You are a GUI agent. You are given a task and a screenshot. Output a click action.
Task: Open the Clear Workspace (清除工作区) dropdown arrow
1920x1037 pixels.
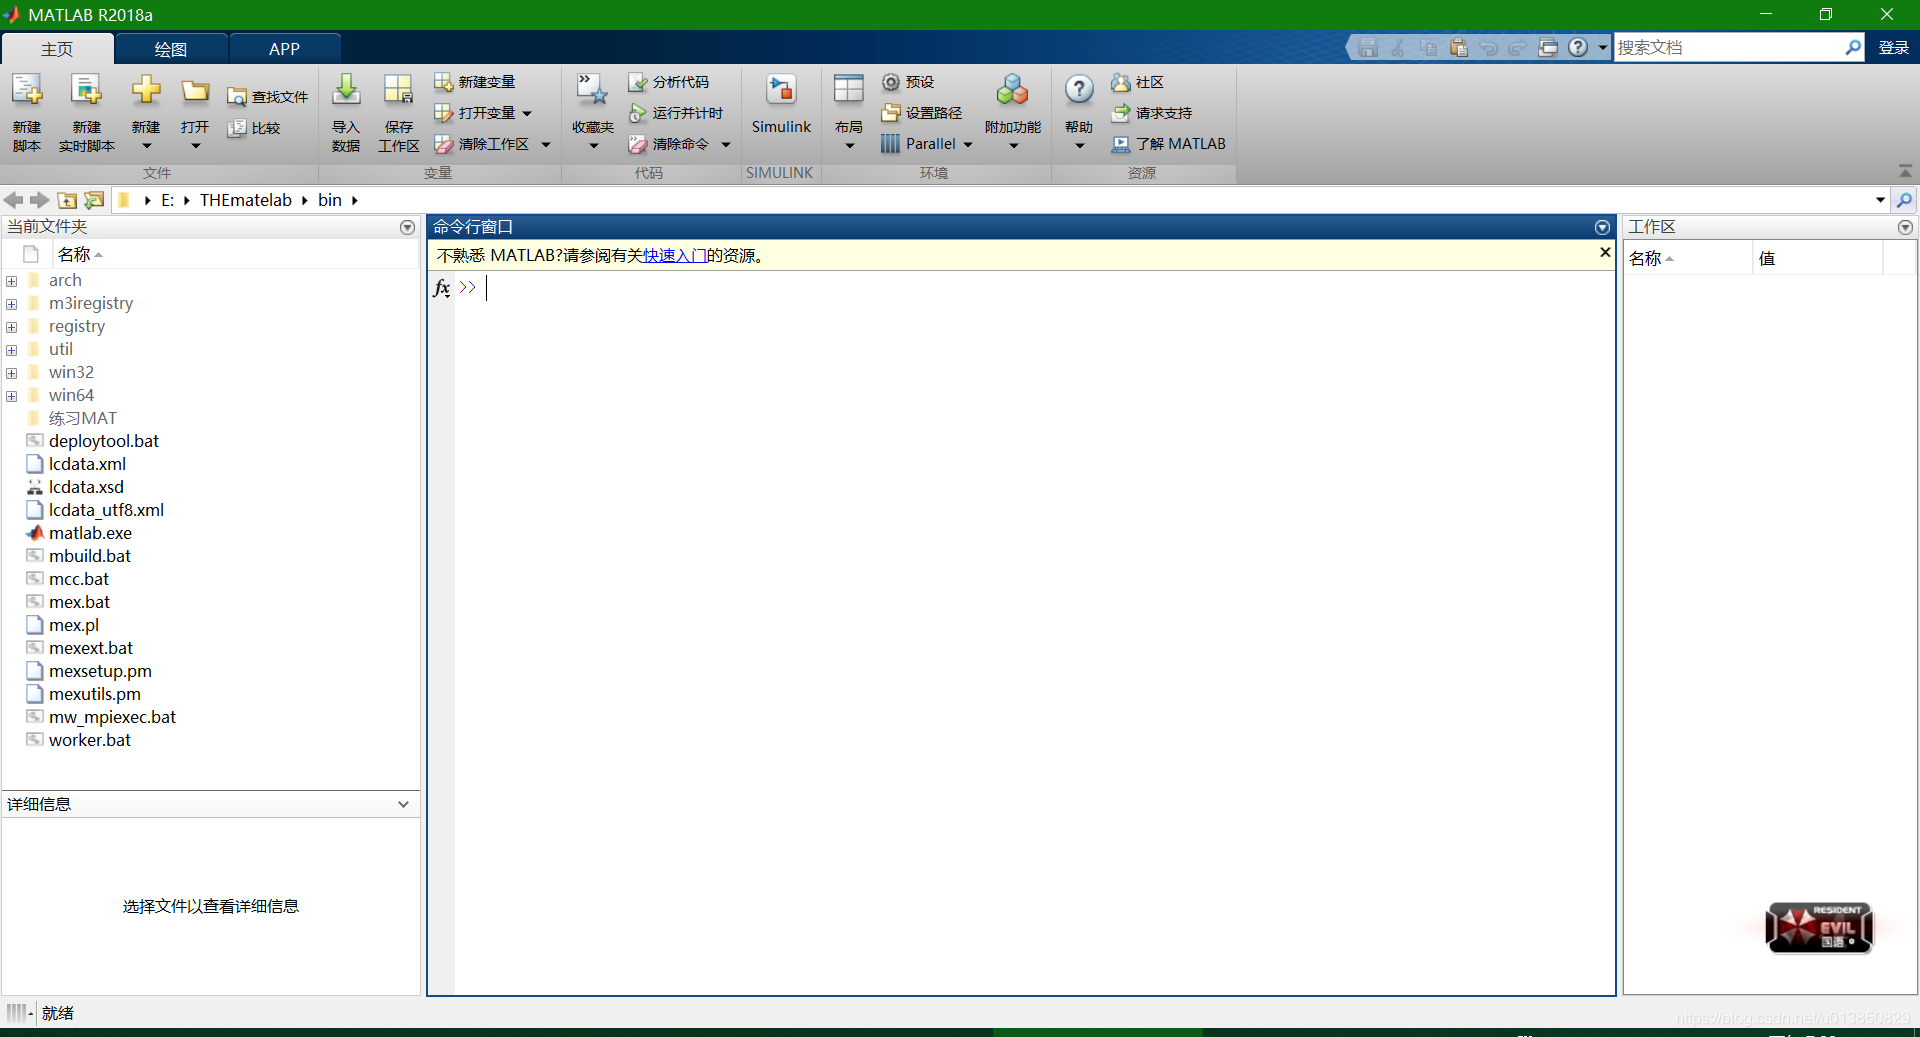point(546,144)
